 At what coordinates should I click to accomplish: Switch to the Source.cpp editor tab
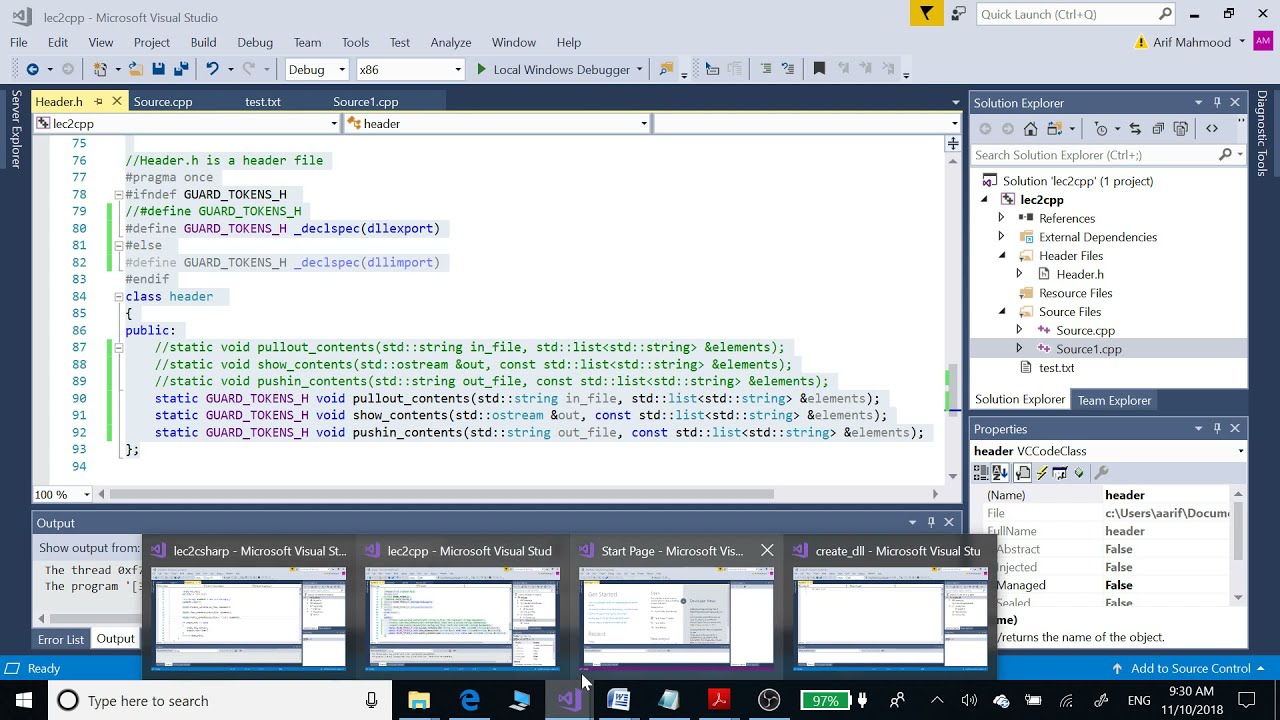point(163,101)
